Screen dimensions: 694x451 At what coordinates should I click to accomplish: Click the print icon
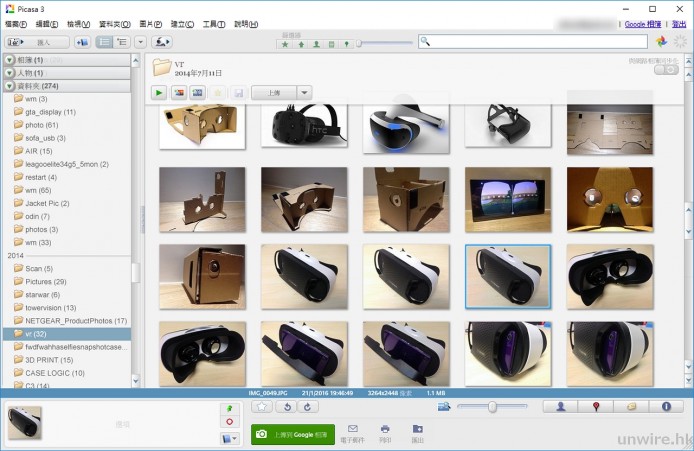(x=384, y=428)
